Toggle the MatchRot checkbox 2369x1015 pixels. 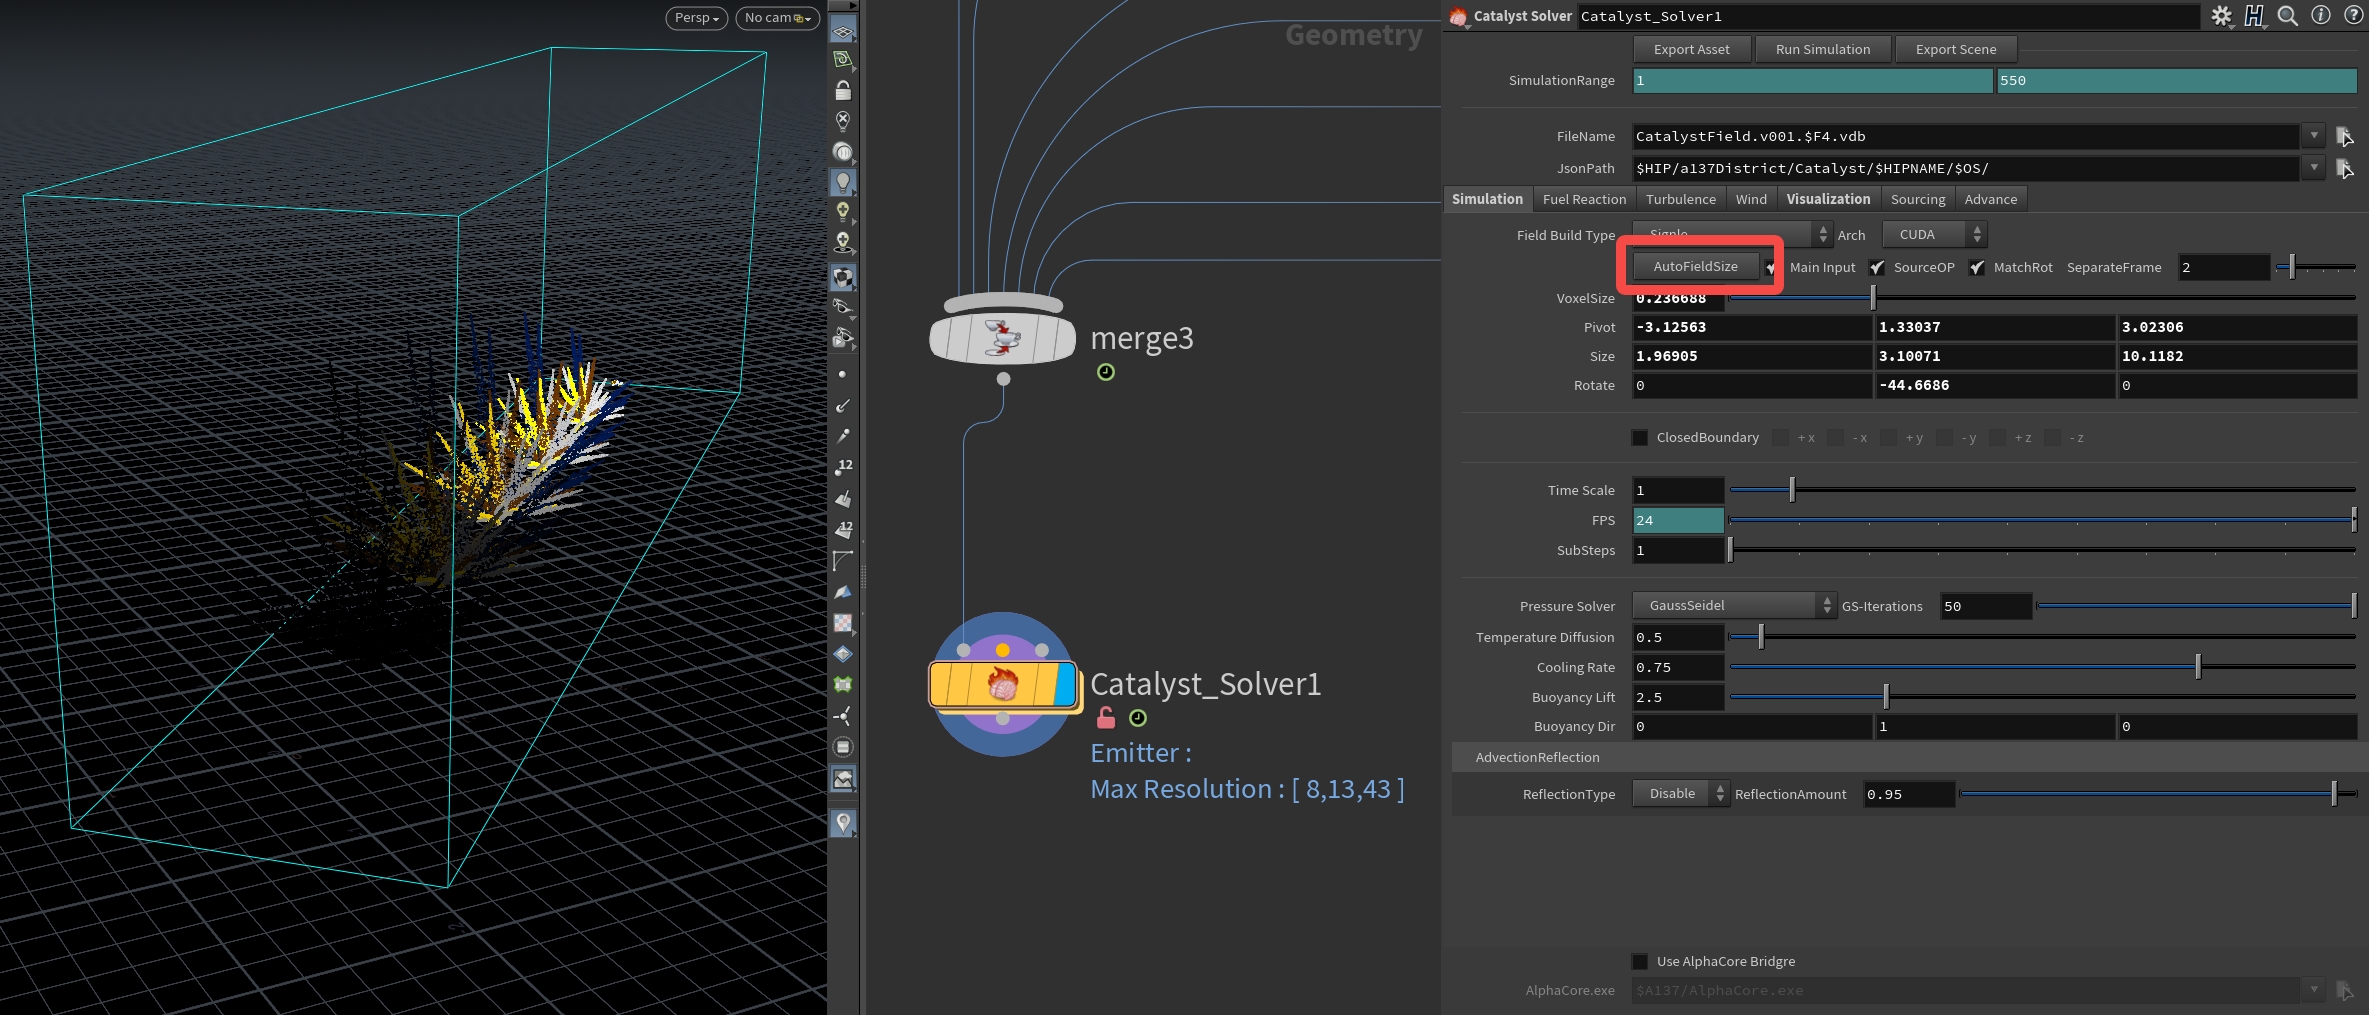tap(1977, 268)
